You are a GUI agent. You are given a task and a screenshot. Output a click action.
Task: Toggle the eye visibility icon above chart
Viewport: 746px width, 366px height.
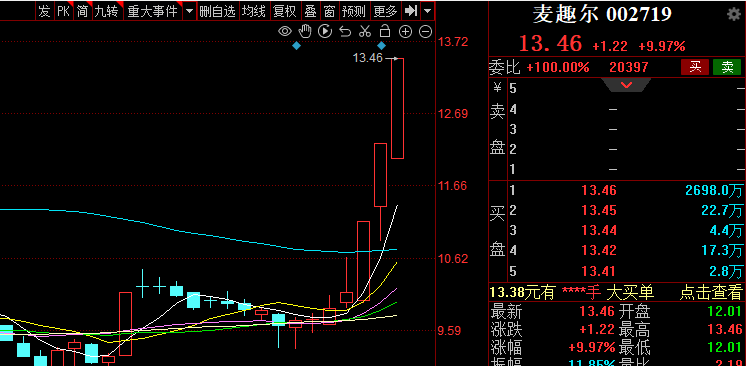[x=285, y=32]
